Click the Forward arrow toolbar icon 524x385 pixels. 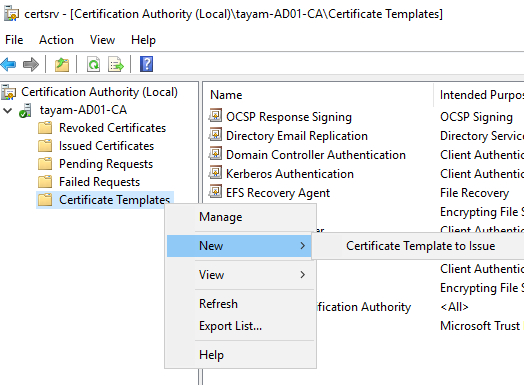click(x=31, y=64)
